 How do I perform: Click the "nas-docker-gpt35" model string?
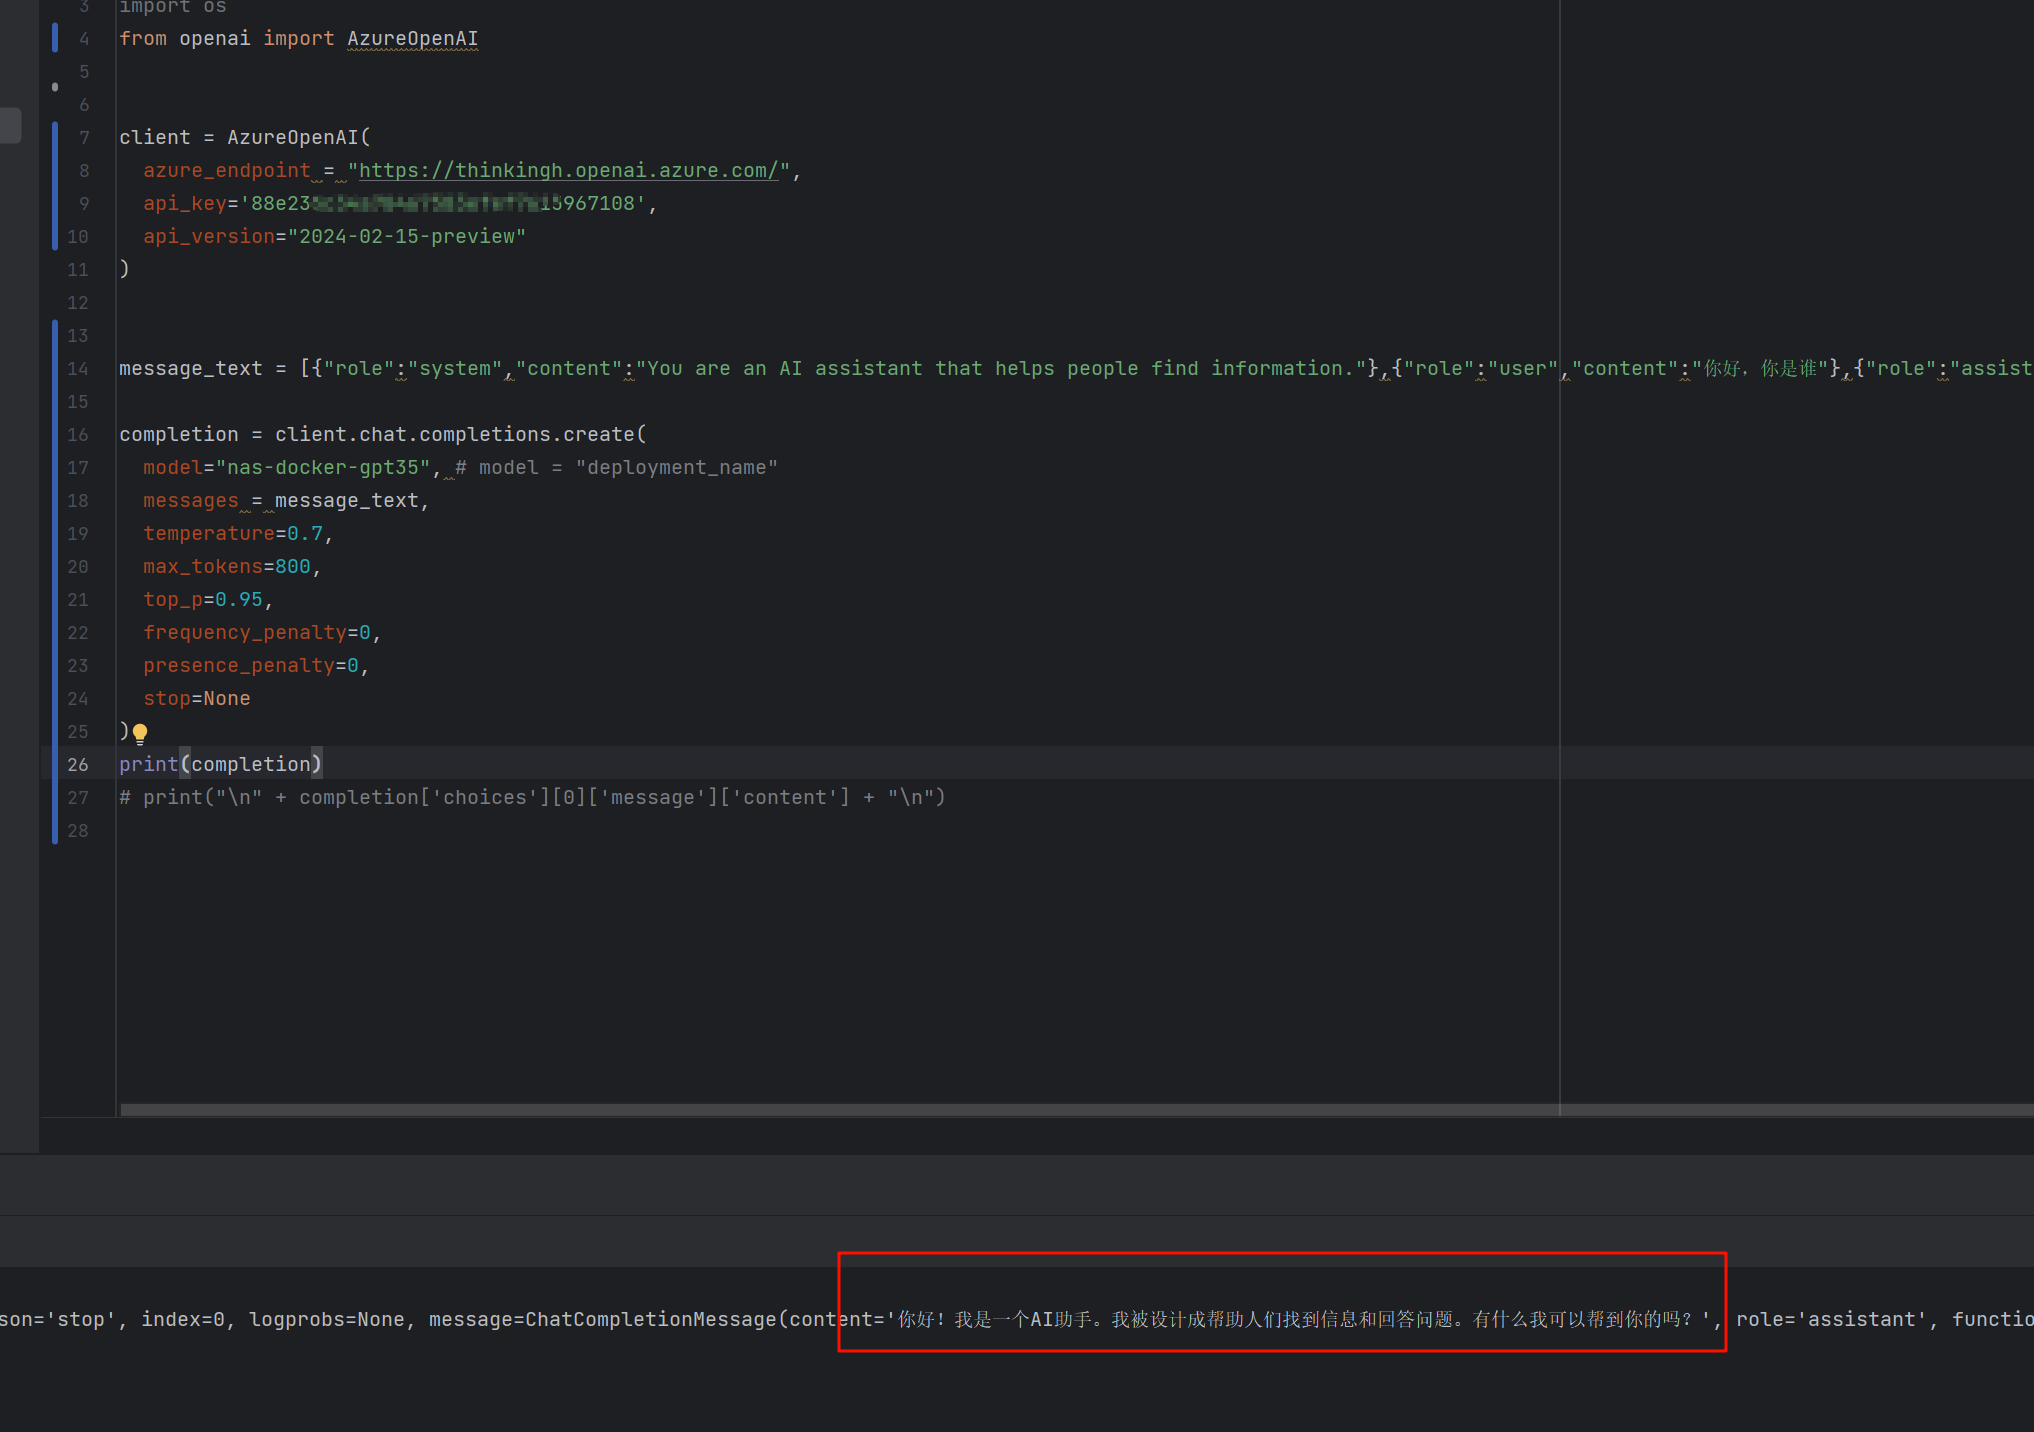tap(323, 468)
